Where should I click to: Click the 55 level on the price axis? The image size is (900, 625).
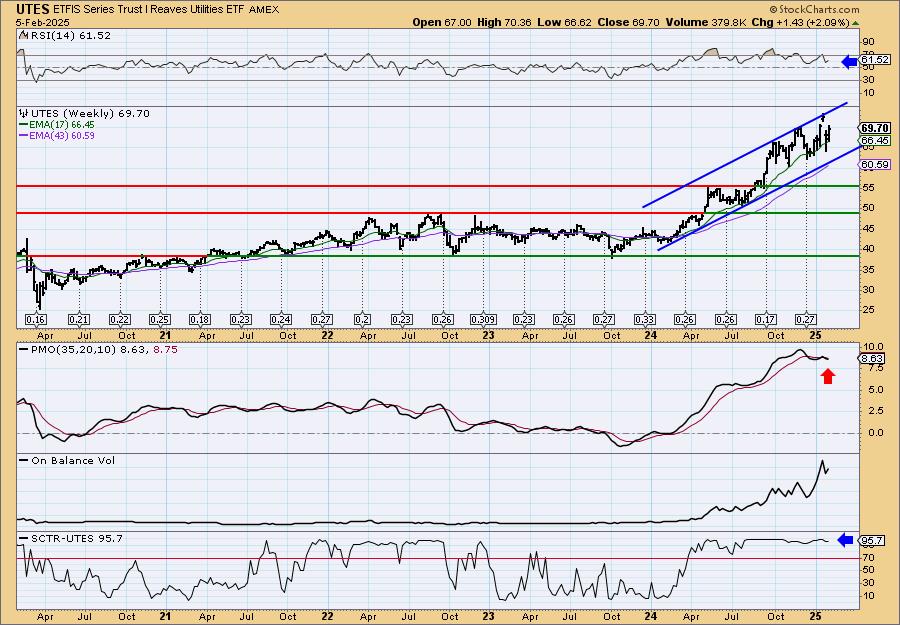click(867, 188)
